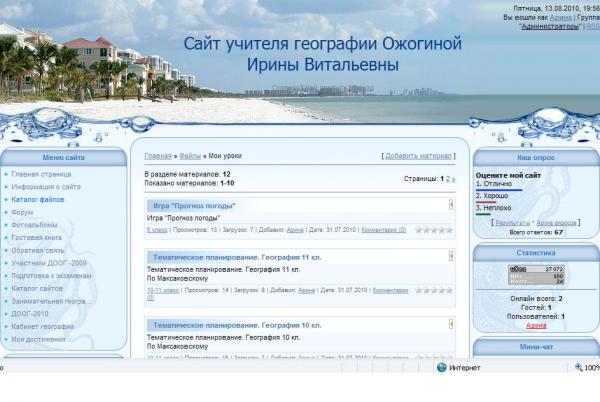Open Тематическое планирование. География 10 кл. title

point(237,326)
